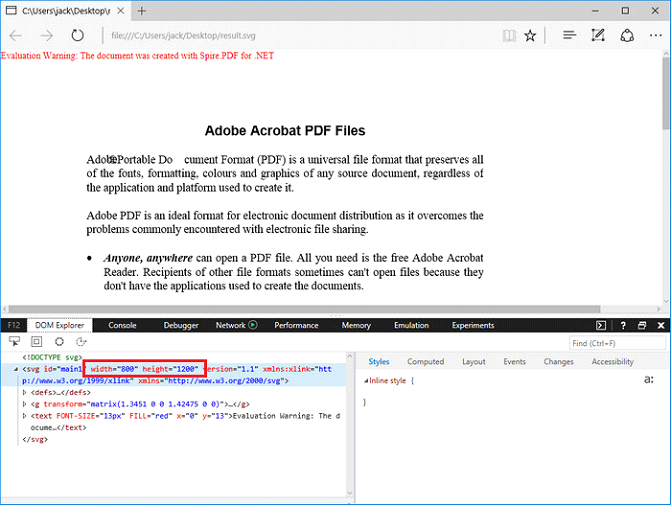The width and height of the screenshot is (671, 505).
Task: Click the Find (Ctrl+F) search box
Action: 617,343
